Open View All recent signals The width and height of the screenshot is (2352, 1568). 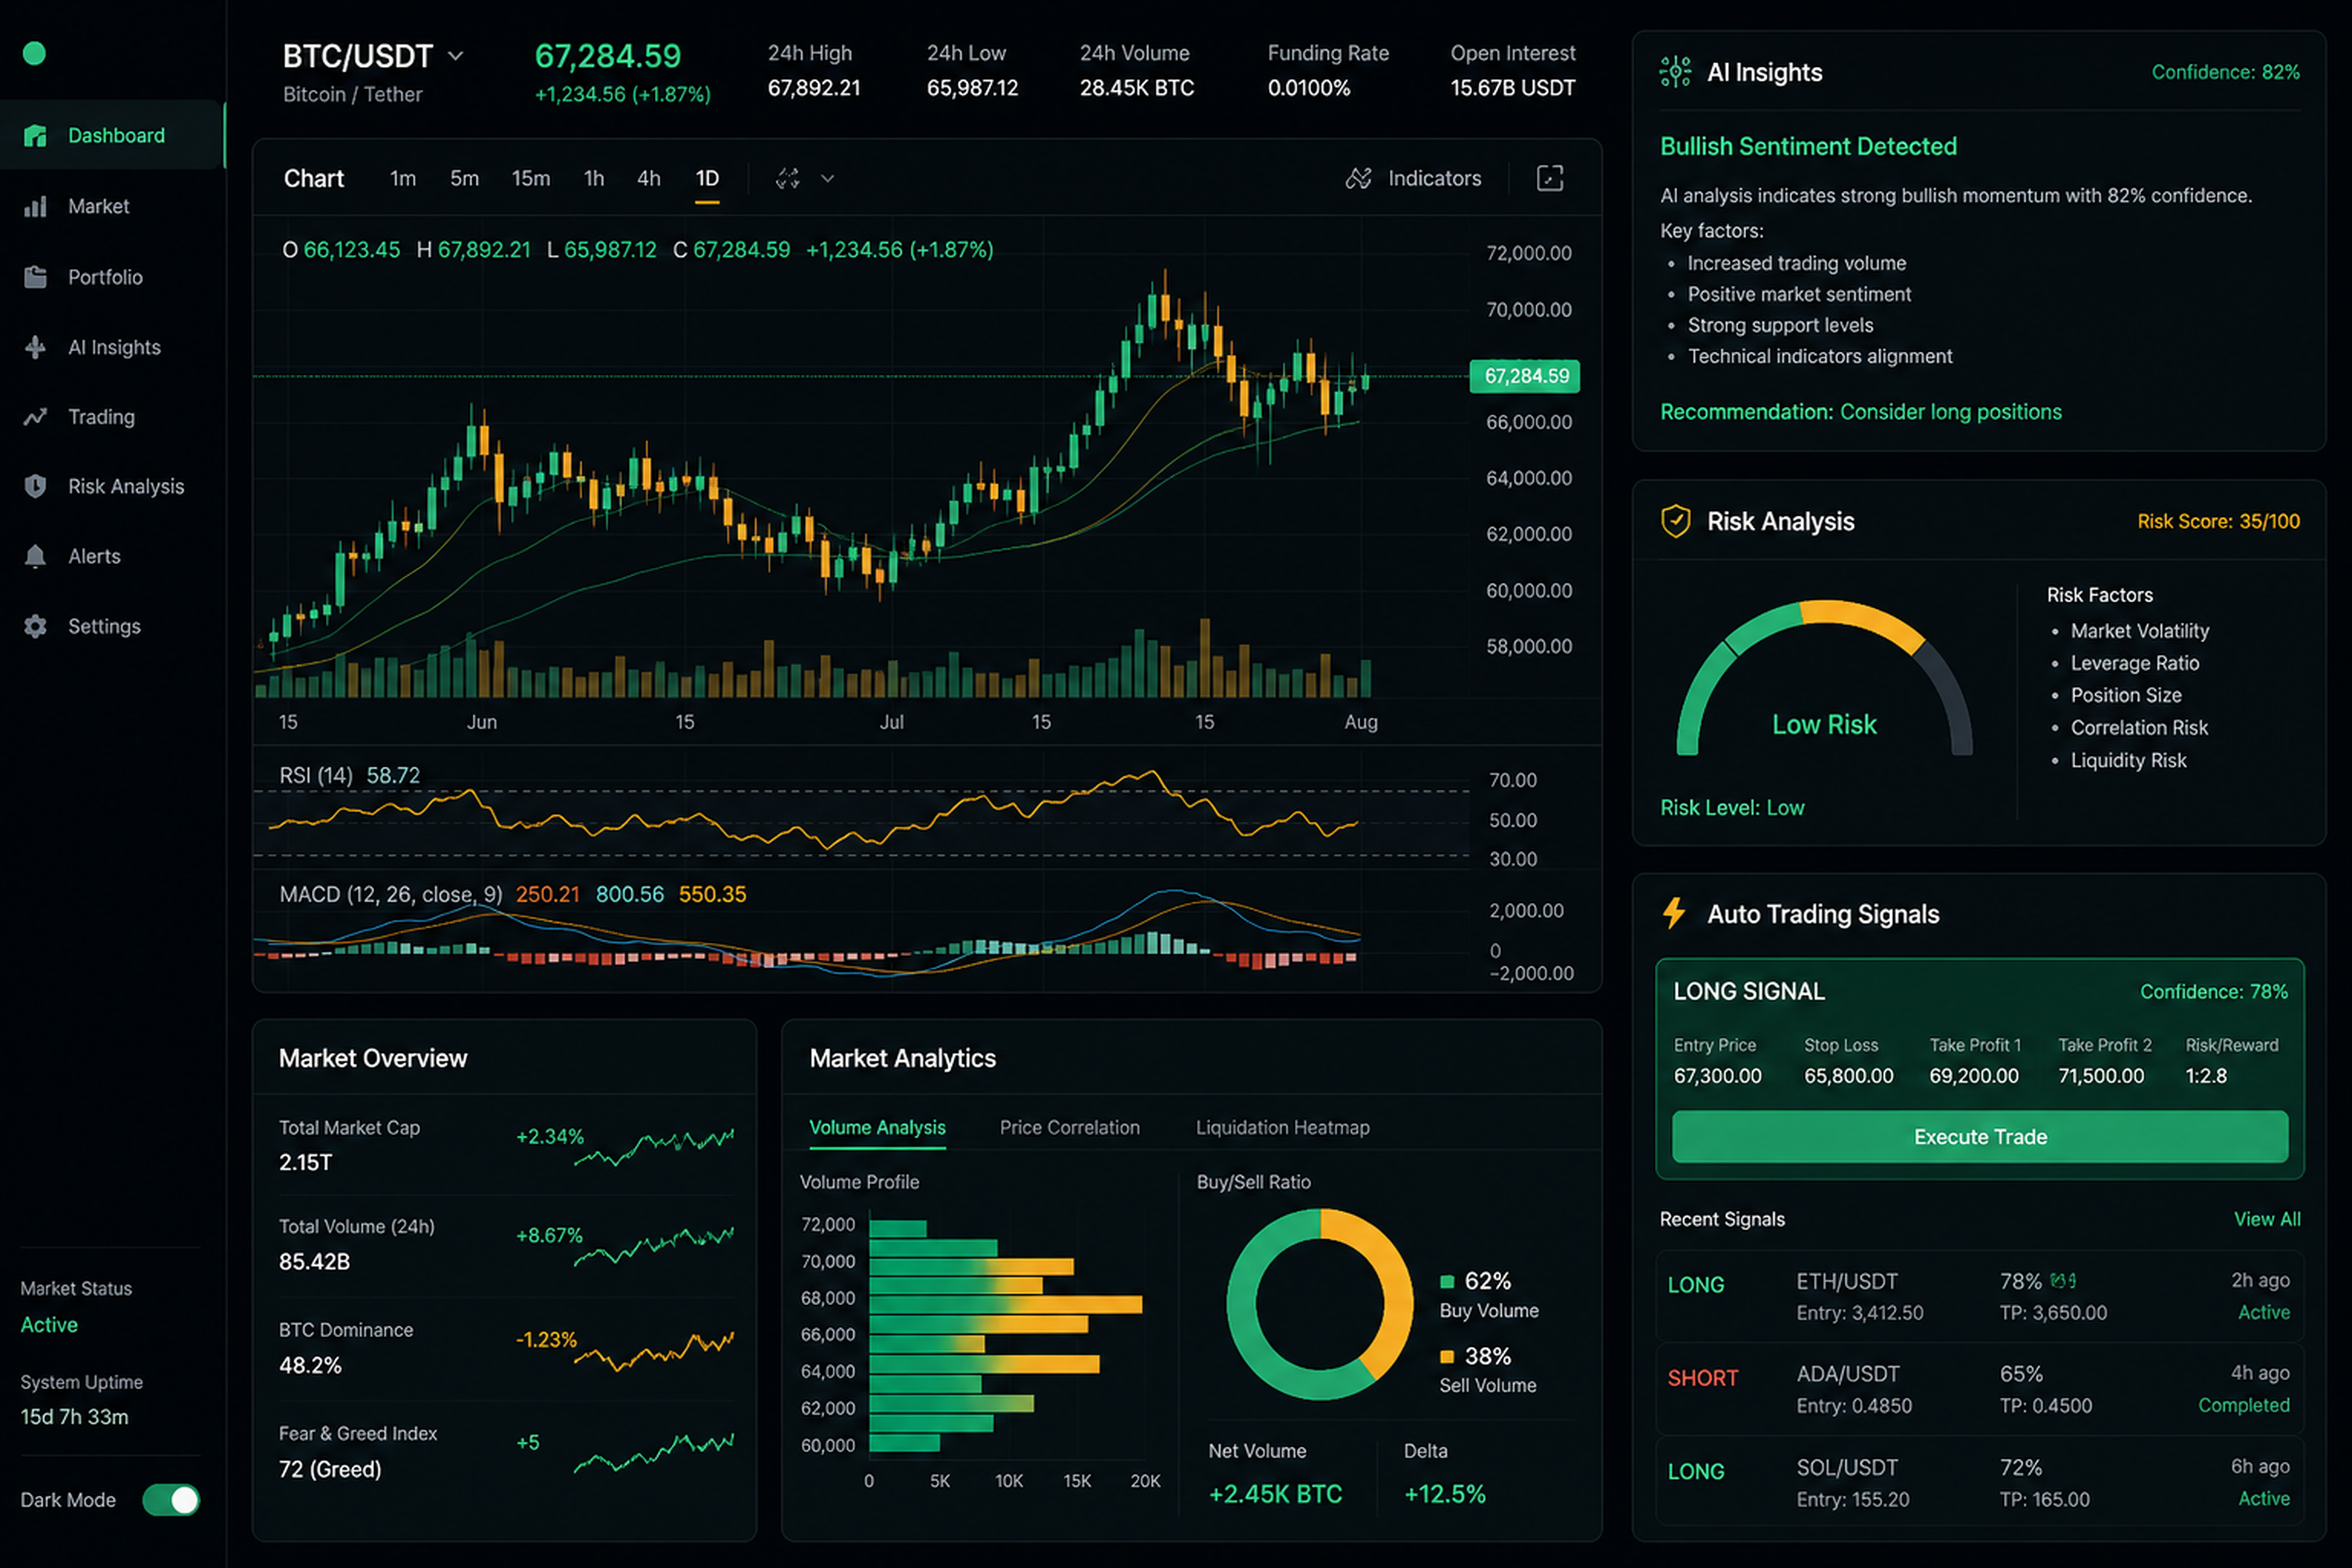tap(2267, 1219)
